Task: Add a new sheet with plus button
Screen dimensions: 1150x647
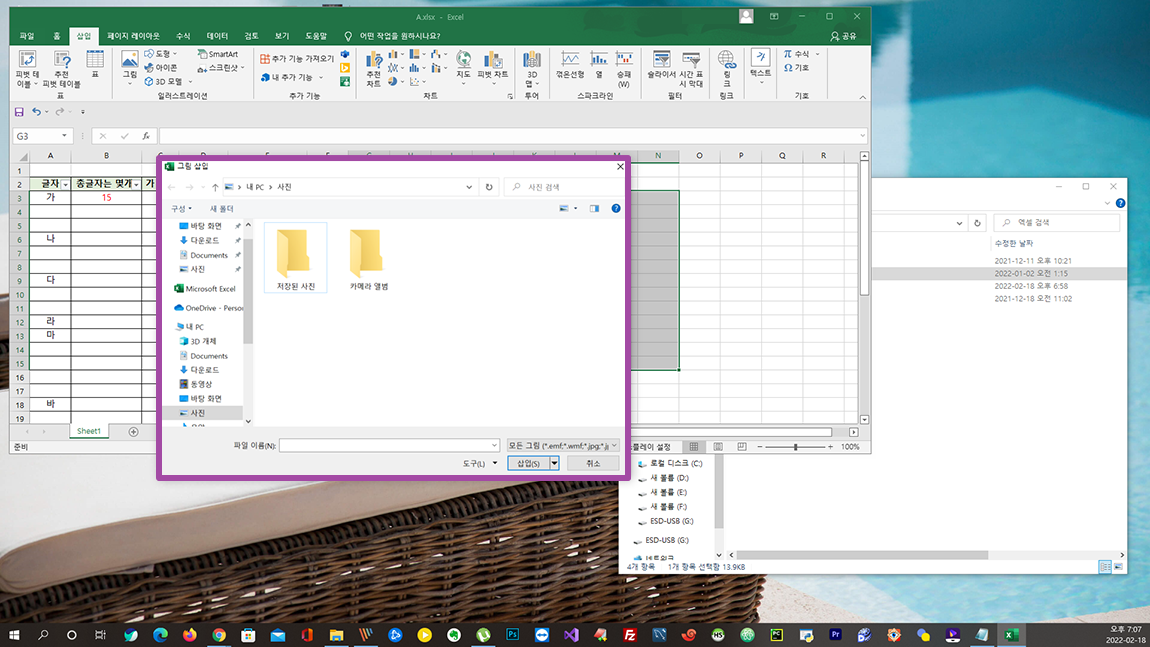Action: coord(133,431)
